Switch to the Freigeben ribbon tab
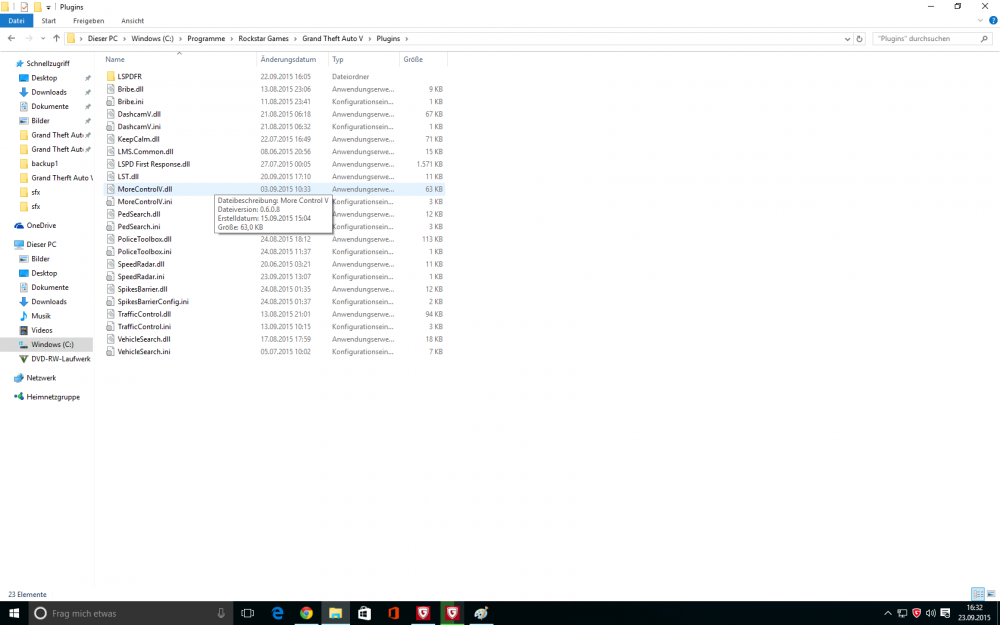The height and width of the screenshot is (625, 1000). point(88,21)
